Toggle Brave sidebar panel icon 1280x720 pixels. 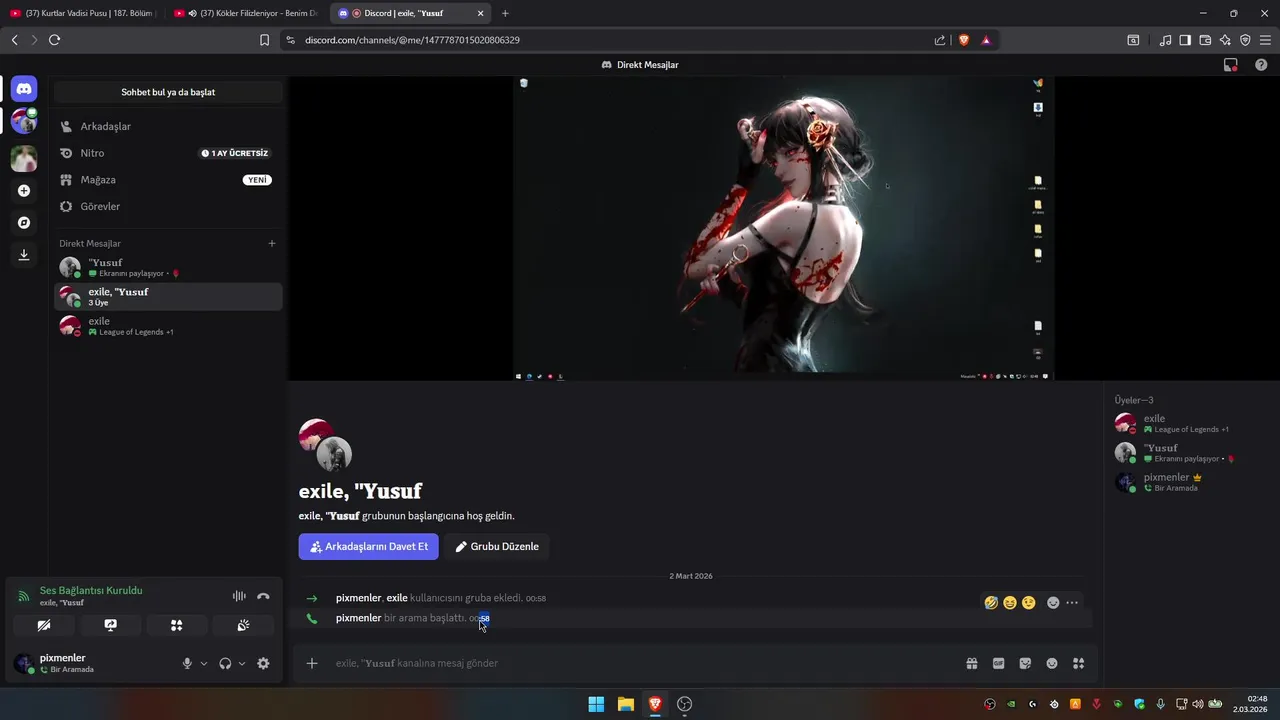(1185, 40)
